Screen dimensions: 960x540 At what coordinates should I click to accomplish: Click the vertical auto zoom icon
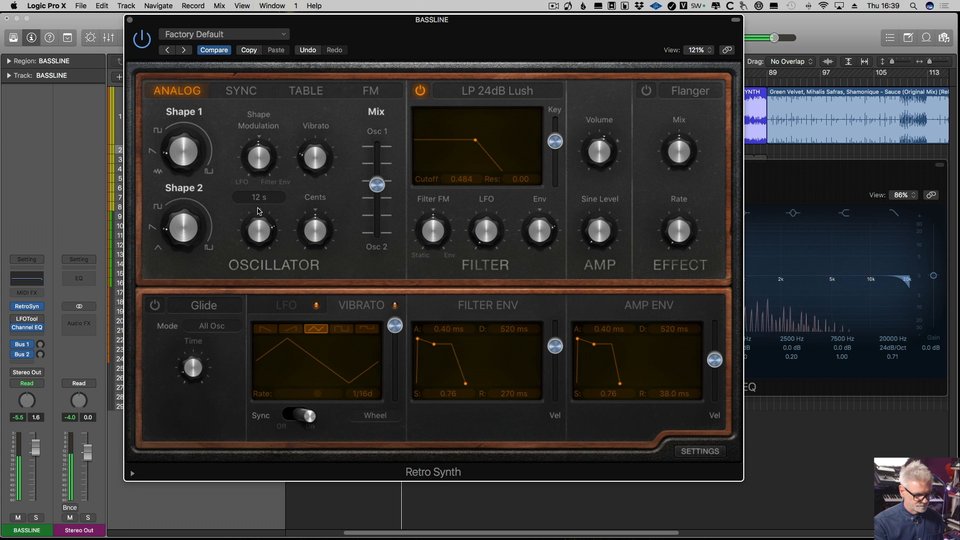pos(848,61)
